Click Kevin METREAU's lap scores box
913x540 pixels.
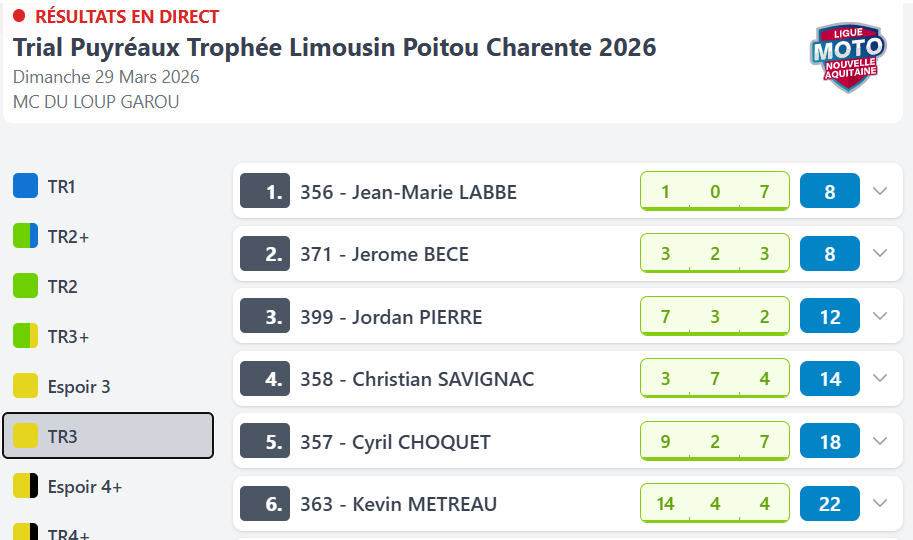pyautogui.click(x=714, y=504)
